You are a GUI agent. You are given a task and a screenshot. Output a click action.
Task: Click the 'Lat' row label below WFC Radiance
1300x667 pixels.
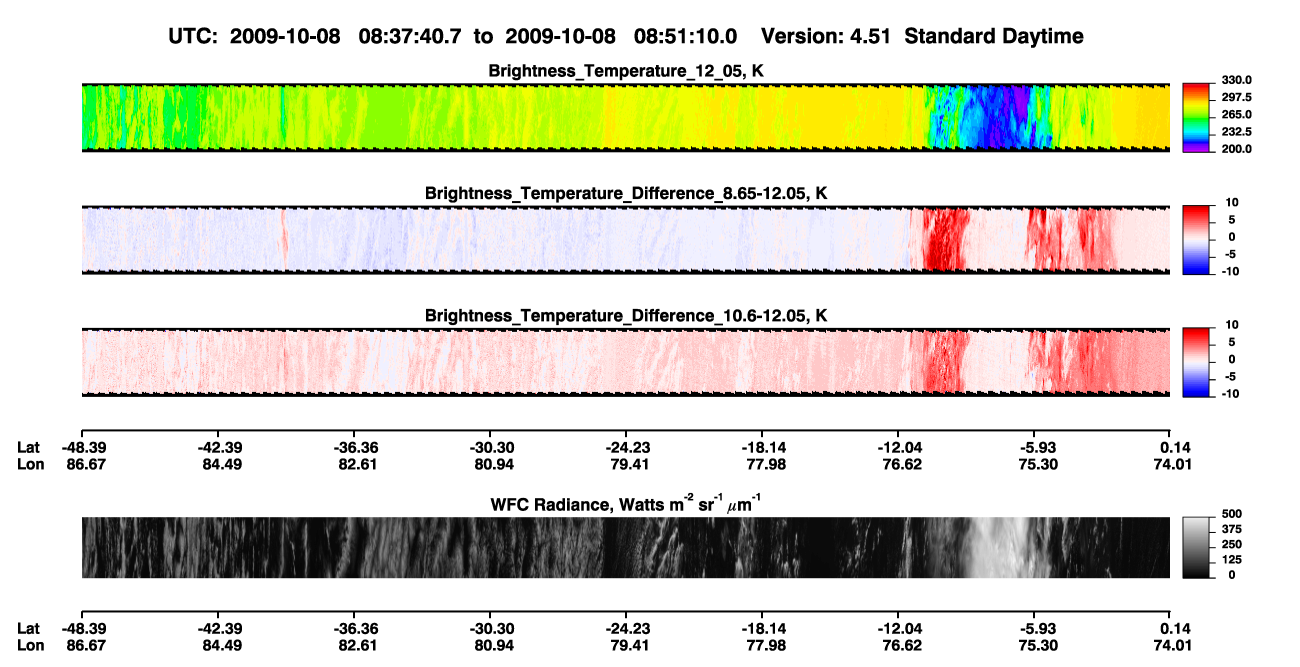[28, 629]
